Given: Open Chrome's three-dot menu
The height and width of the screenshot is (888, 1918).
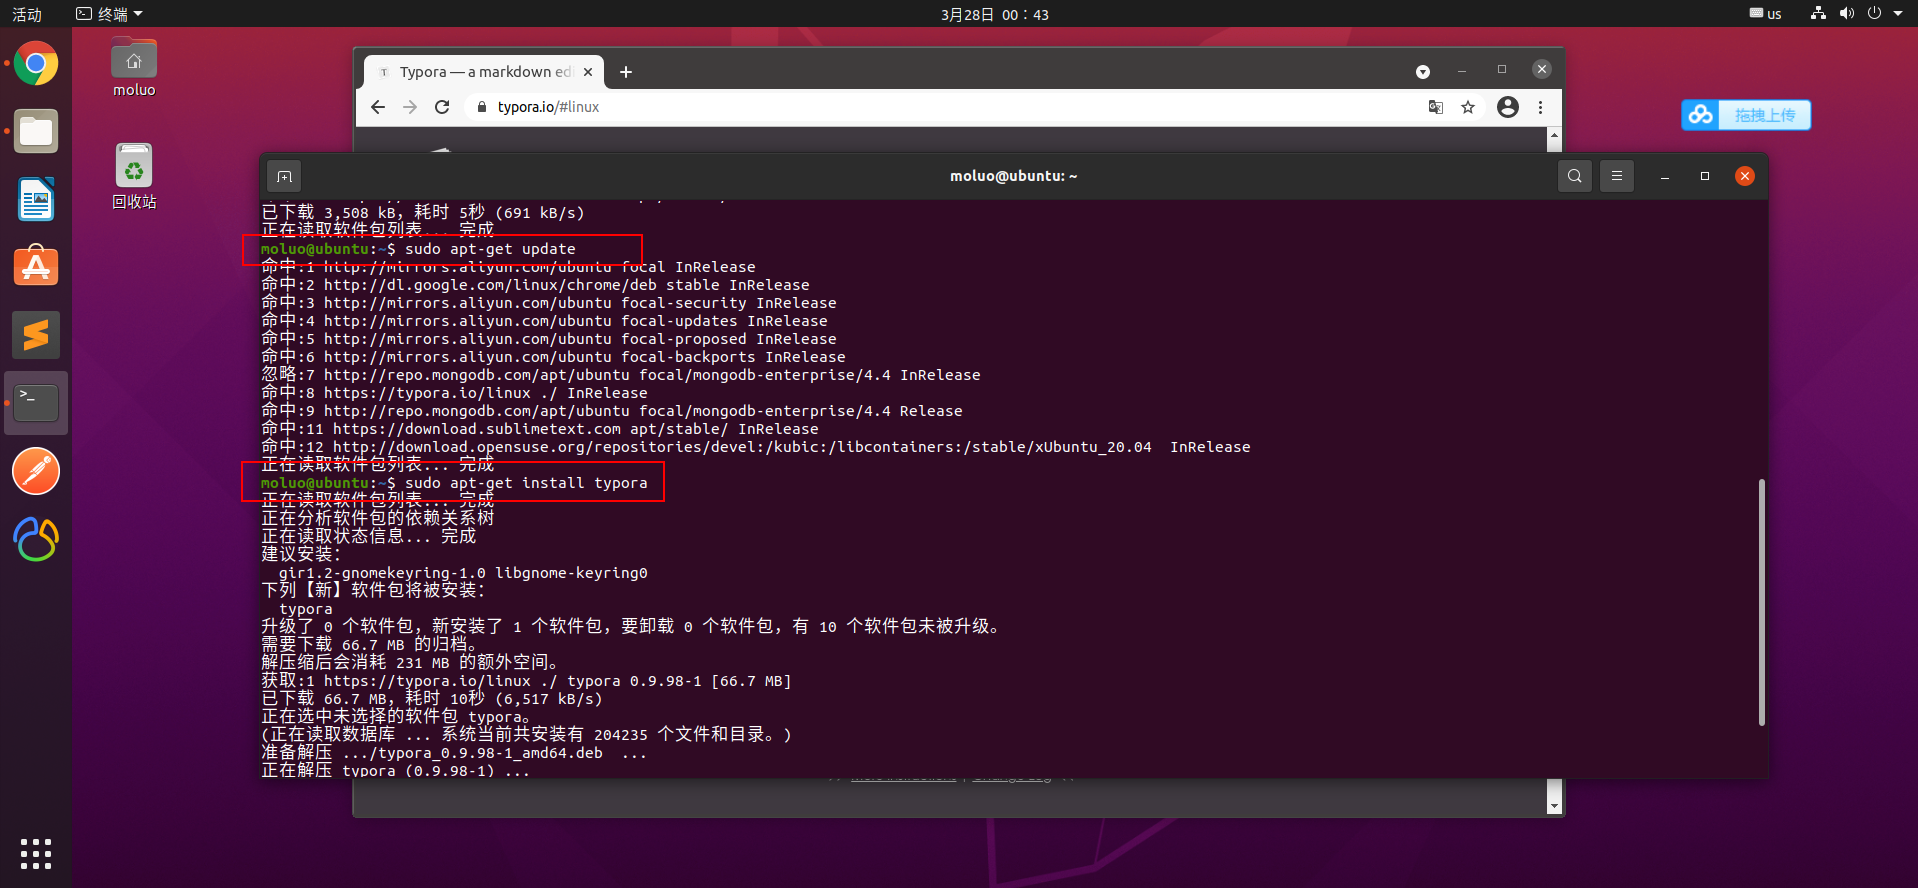Looking at the screenshot, I should pos(1540,107).
